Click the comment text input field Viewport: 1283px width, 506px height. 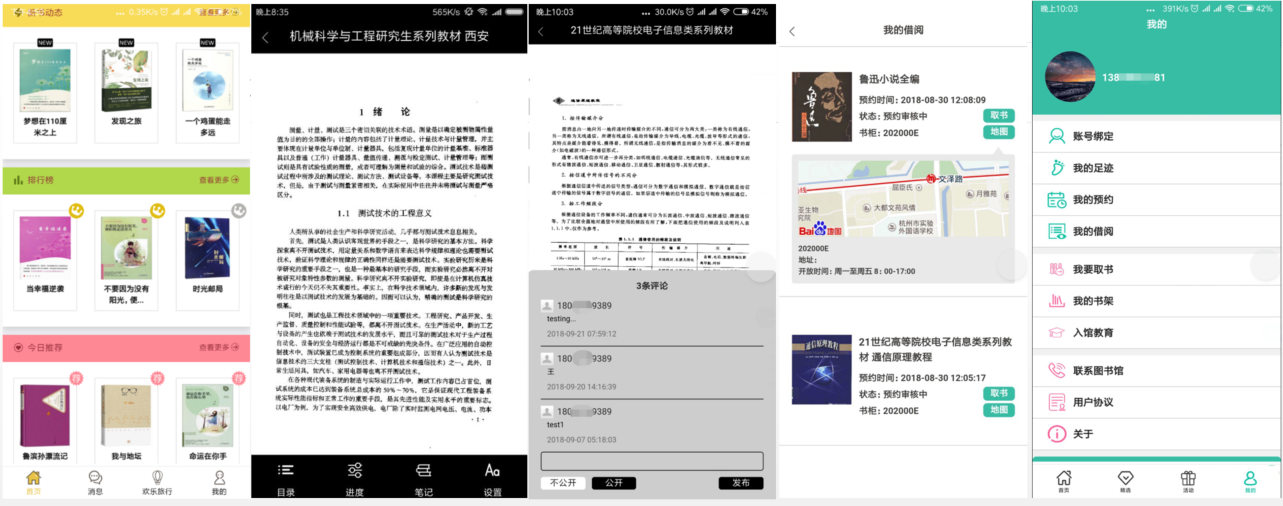click(652, 461)
